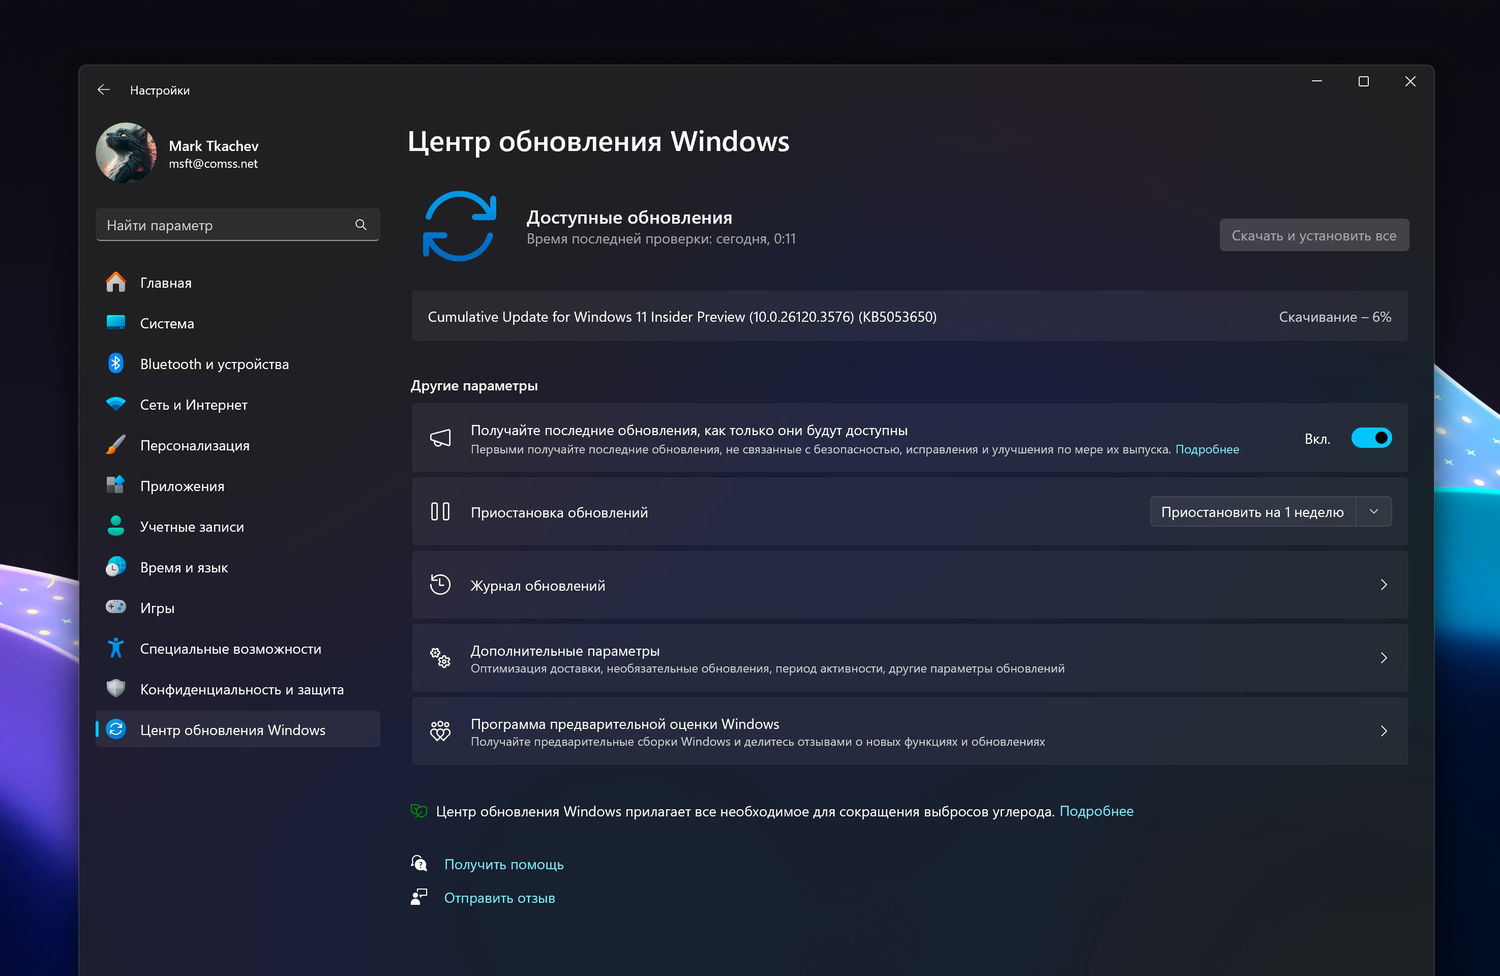Switch to Персонализация settings
Screen dimensions: 1500x976
tap(238, 445)
